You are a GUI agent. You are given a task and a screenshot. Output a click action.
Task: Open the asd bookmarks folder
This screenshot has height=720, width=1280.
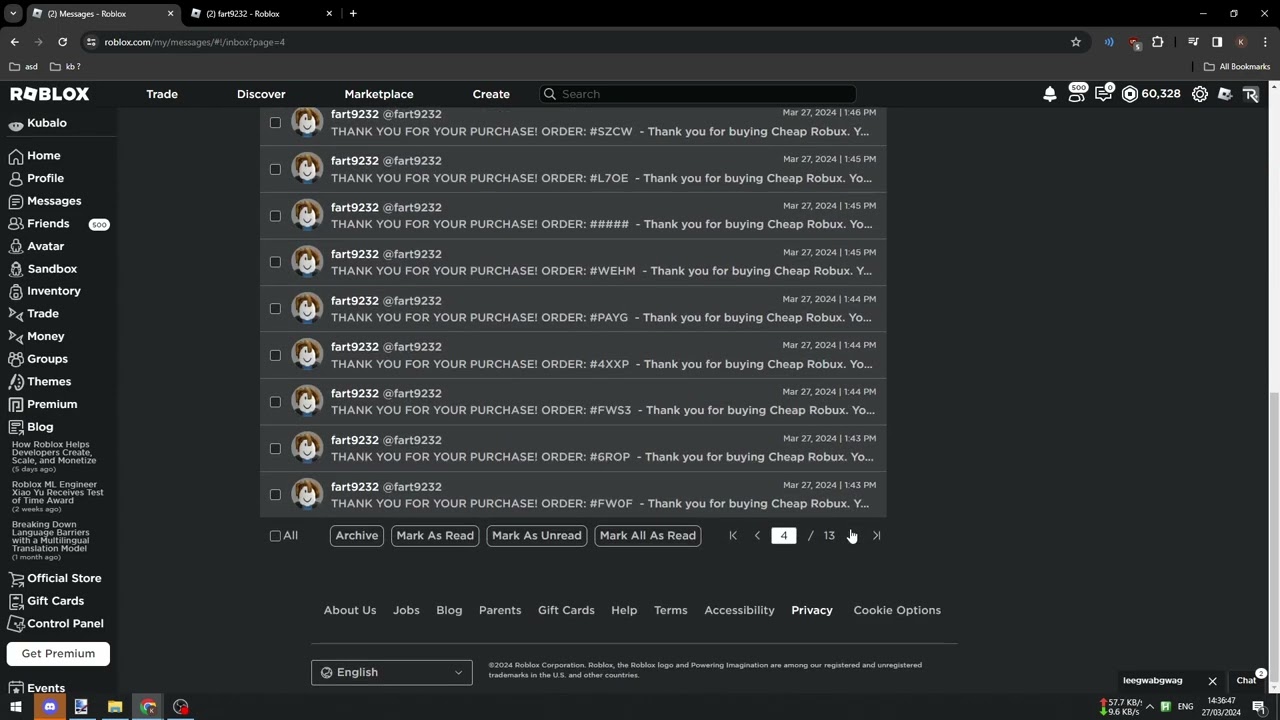pyautogui.click(x=23, y=67)
